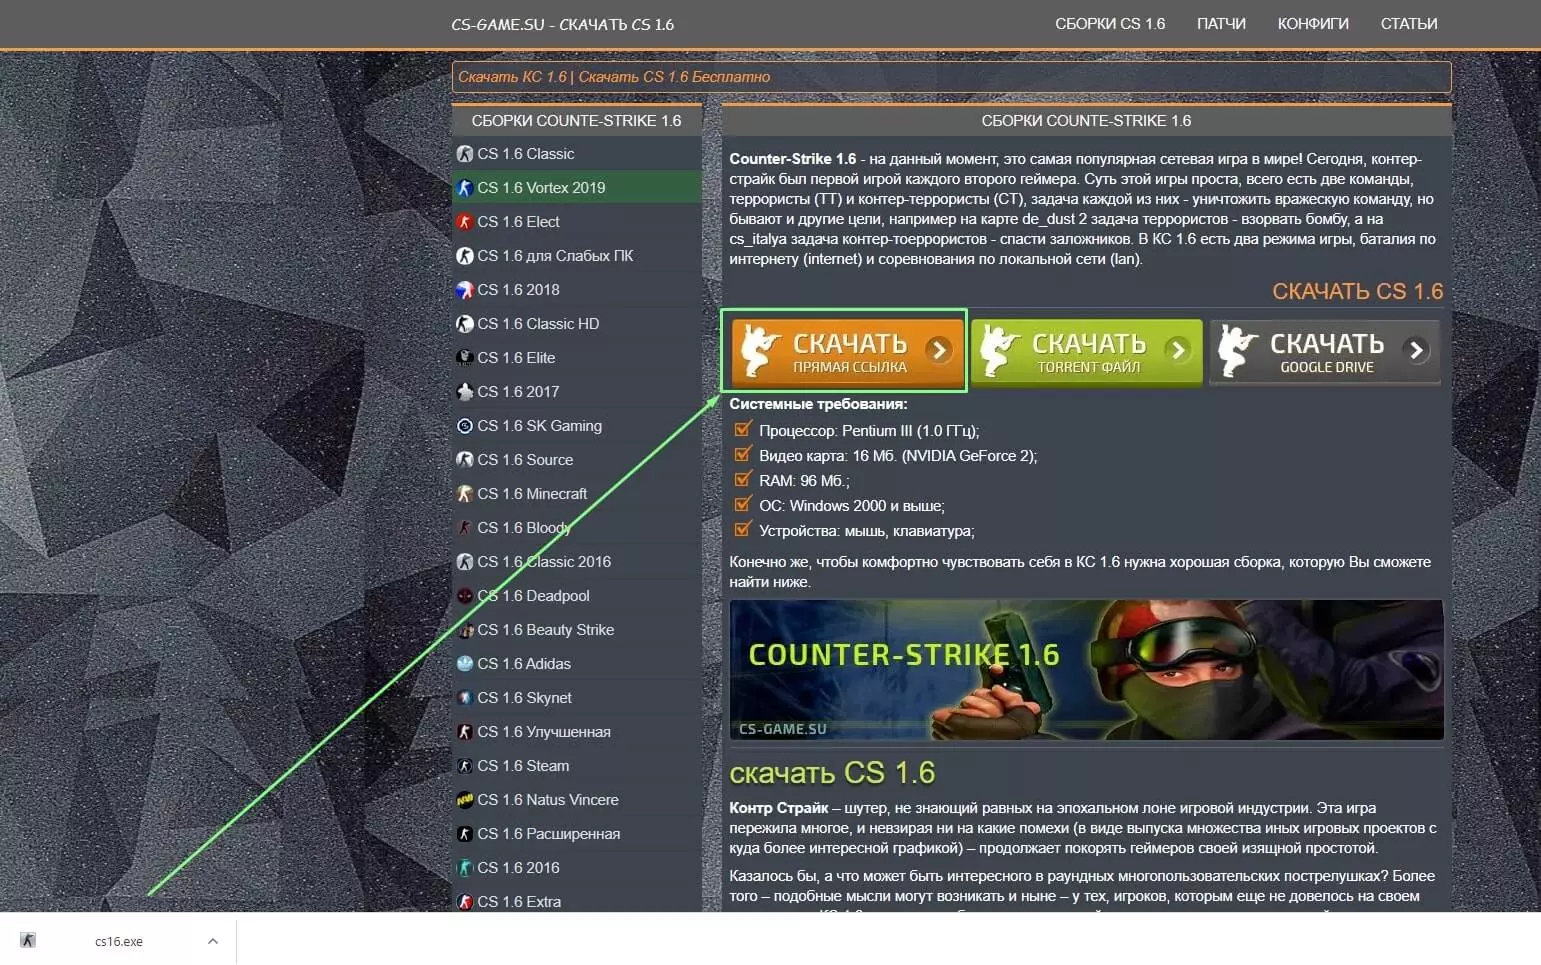Click the CS 1.6 Skynet icon
This screenshot has height=965, width=1541.
464,698
